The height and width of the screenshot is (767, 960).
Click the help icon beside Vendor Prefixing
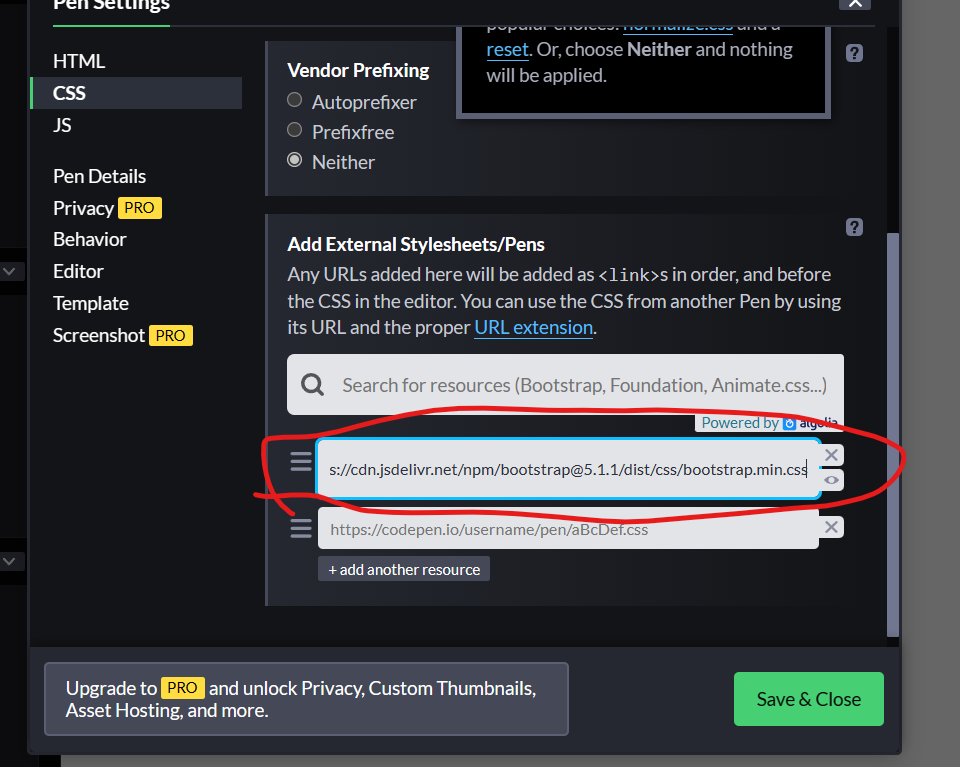(854, 53)
